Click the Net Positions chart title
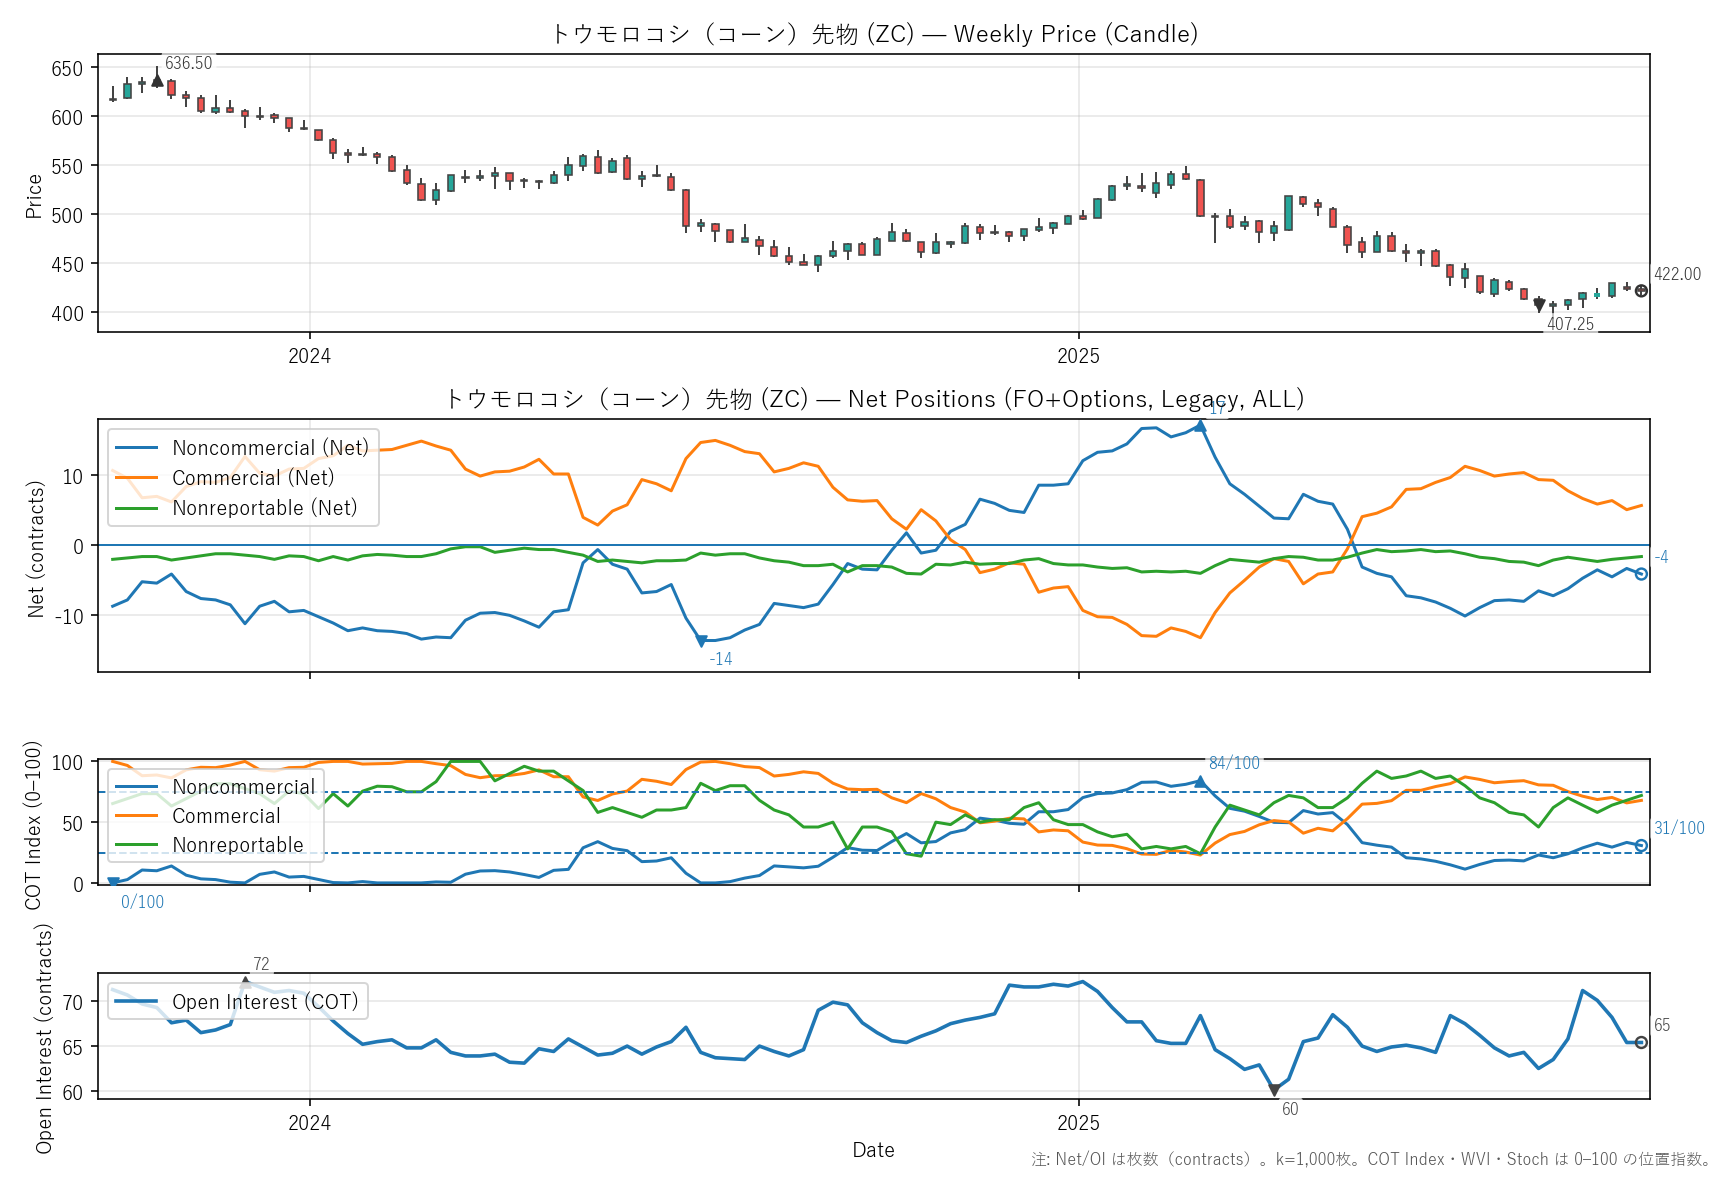The width and height of the screenshot is (1728, 1180). (x=873, y=399)
